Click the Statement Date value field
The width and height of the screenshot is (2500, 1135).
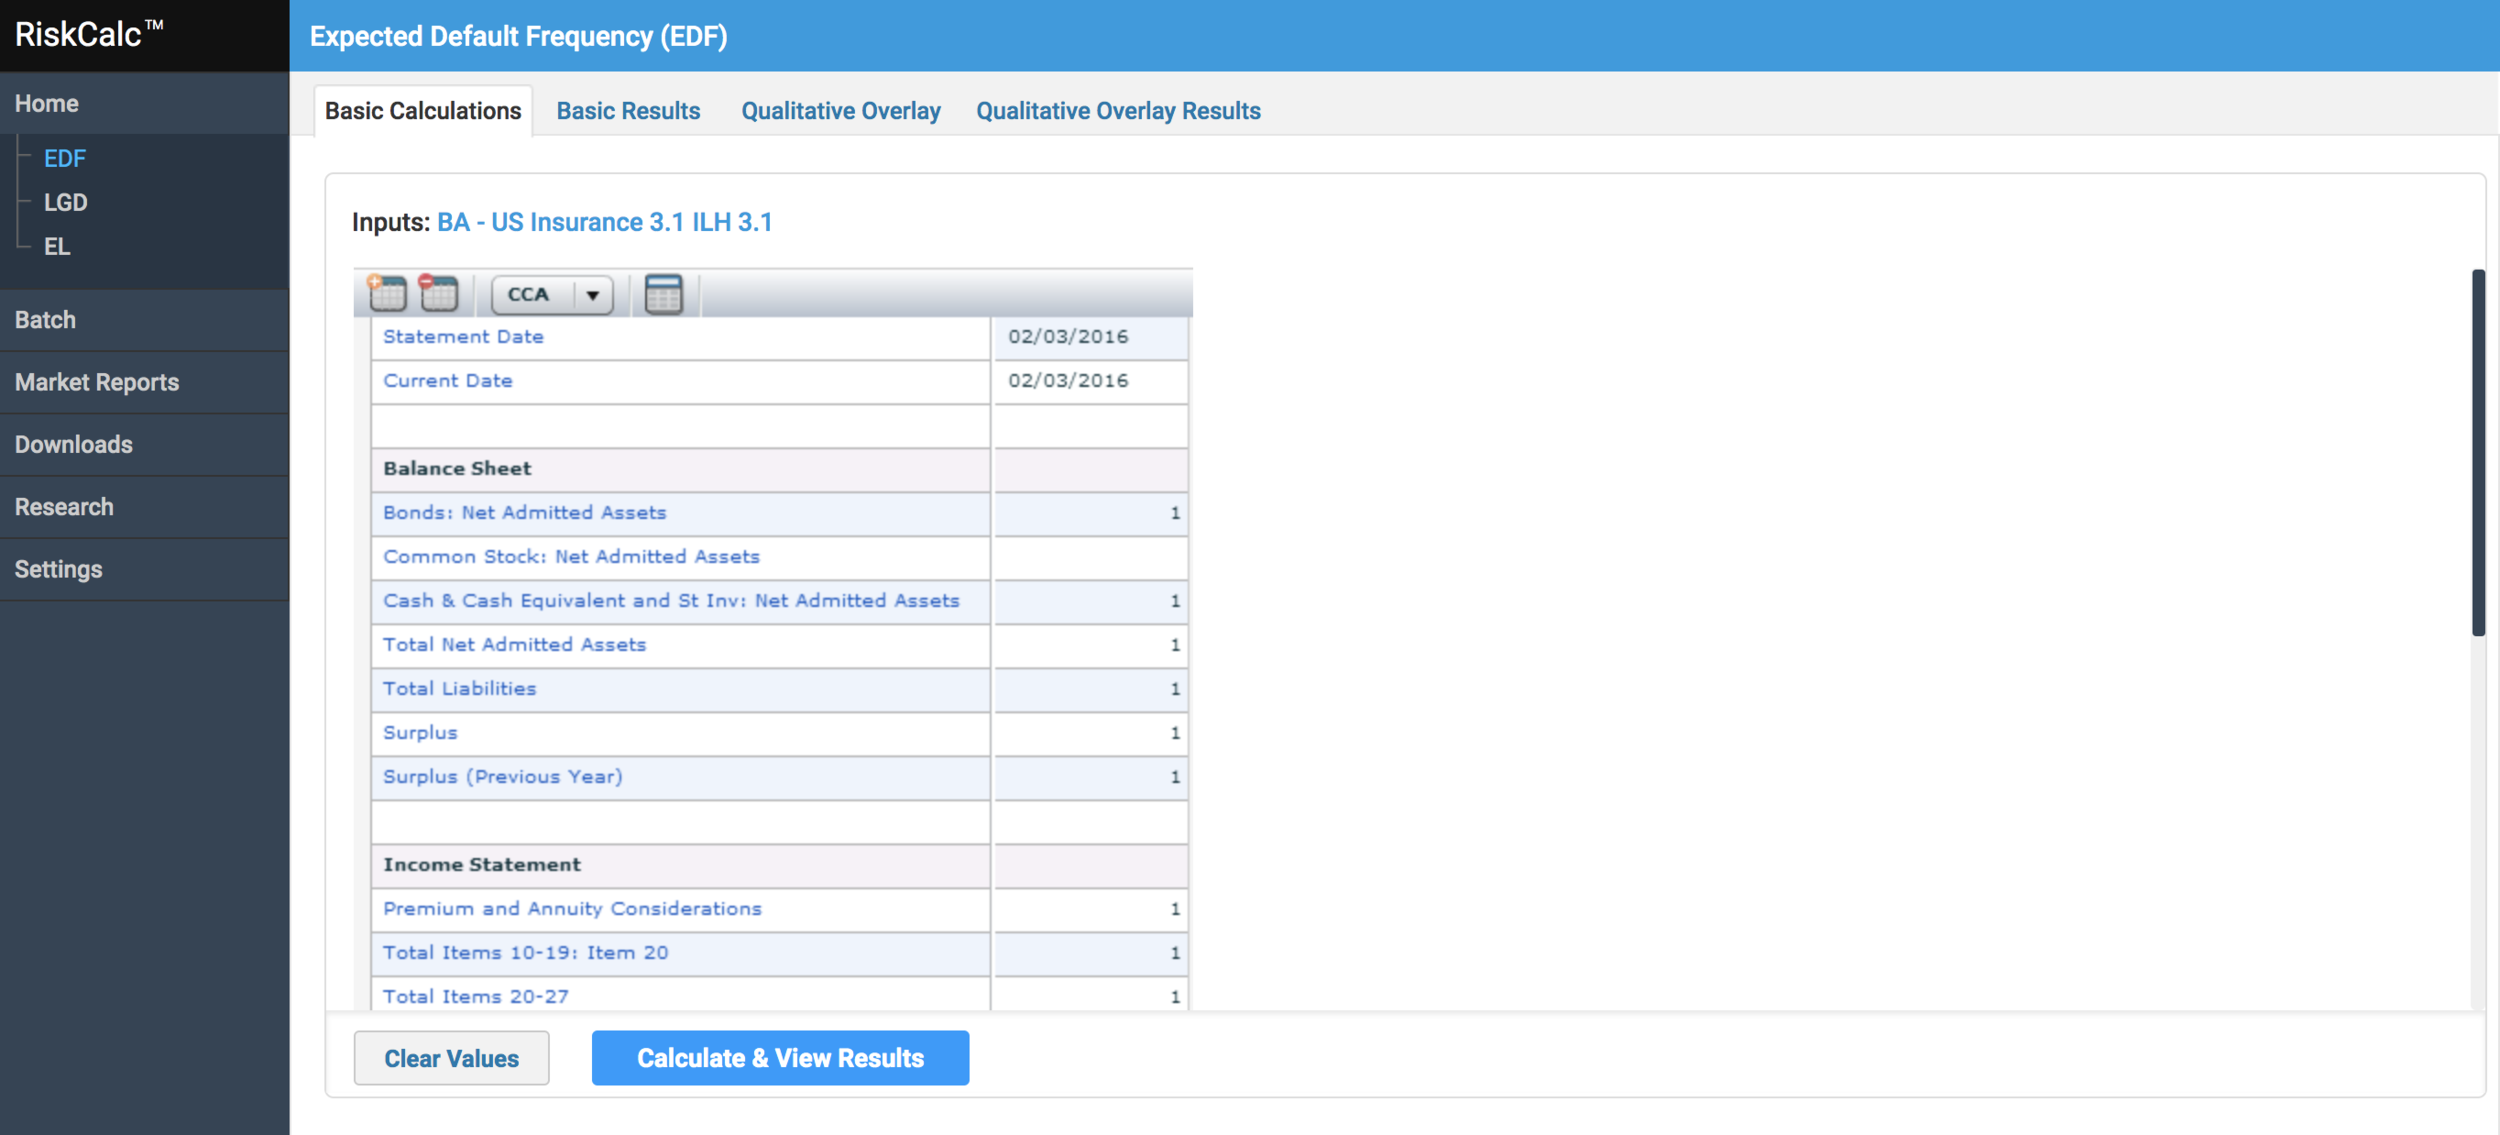tap(1091, 337)
